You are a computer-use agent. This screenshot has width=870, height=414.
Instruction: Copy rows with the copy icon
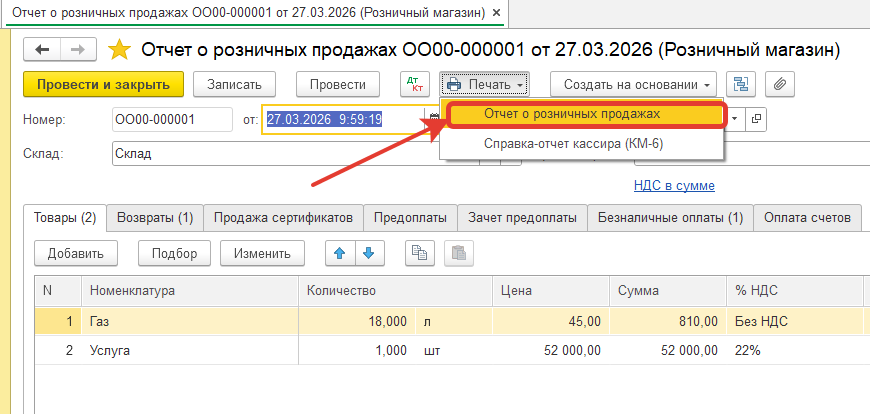coord(419,254)
